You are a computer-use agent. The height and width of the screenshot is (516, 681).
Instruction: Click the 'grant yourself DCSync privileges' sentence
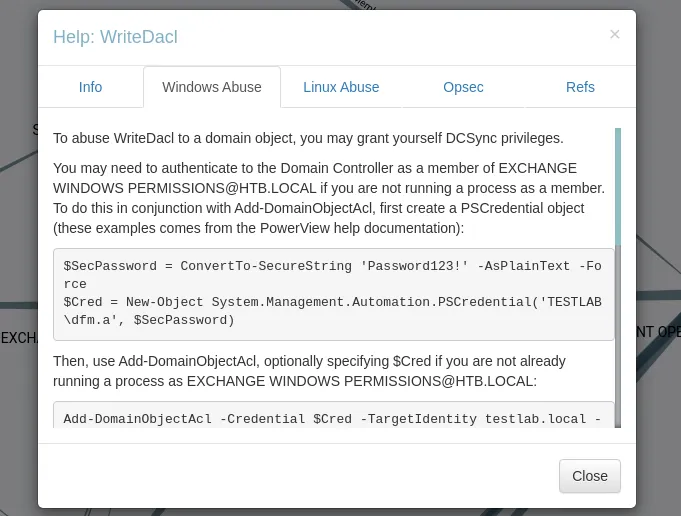(308, 138)
